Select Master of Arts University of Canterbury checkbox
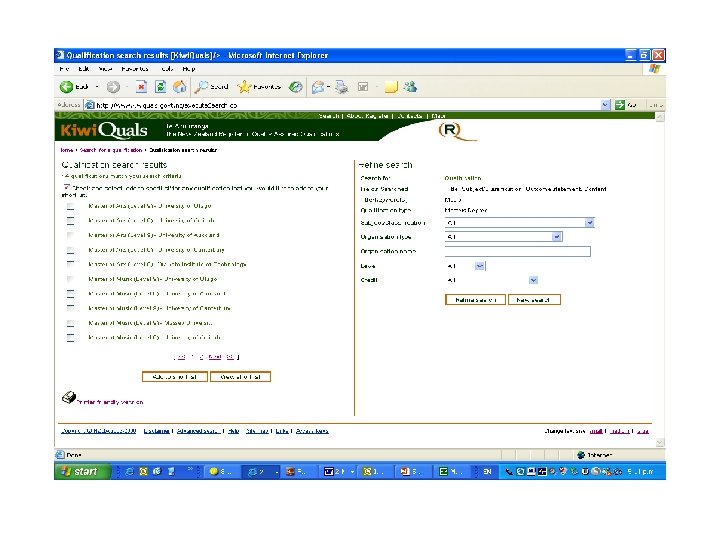Image resolution: width=720 pixels, height=540 pixels. (x=70, y=250)
